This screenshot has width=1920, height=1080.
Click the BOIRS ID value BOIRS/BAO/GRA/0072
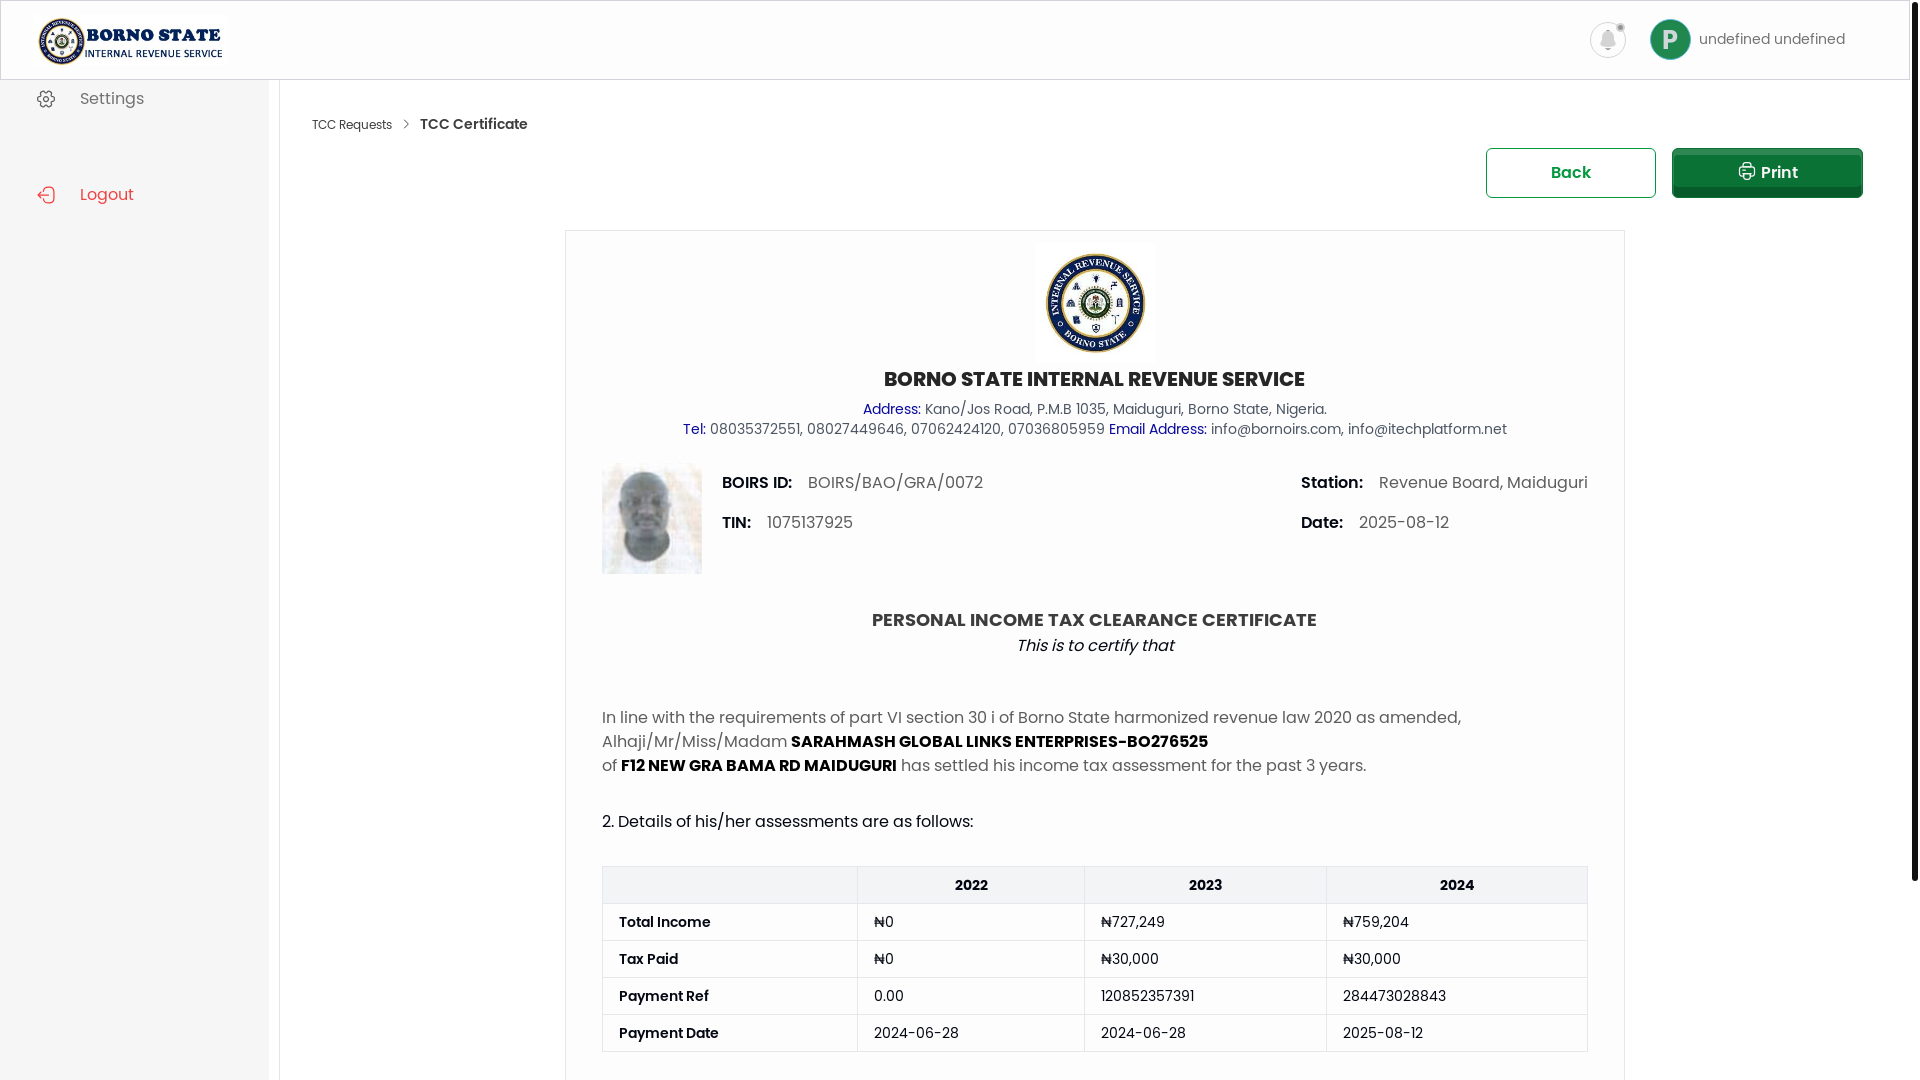tap(895, 483)
